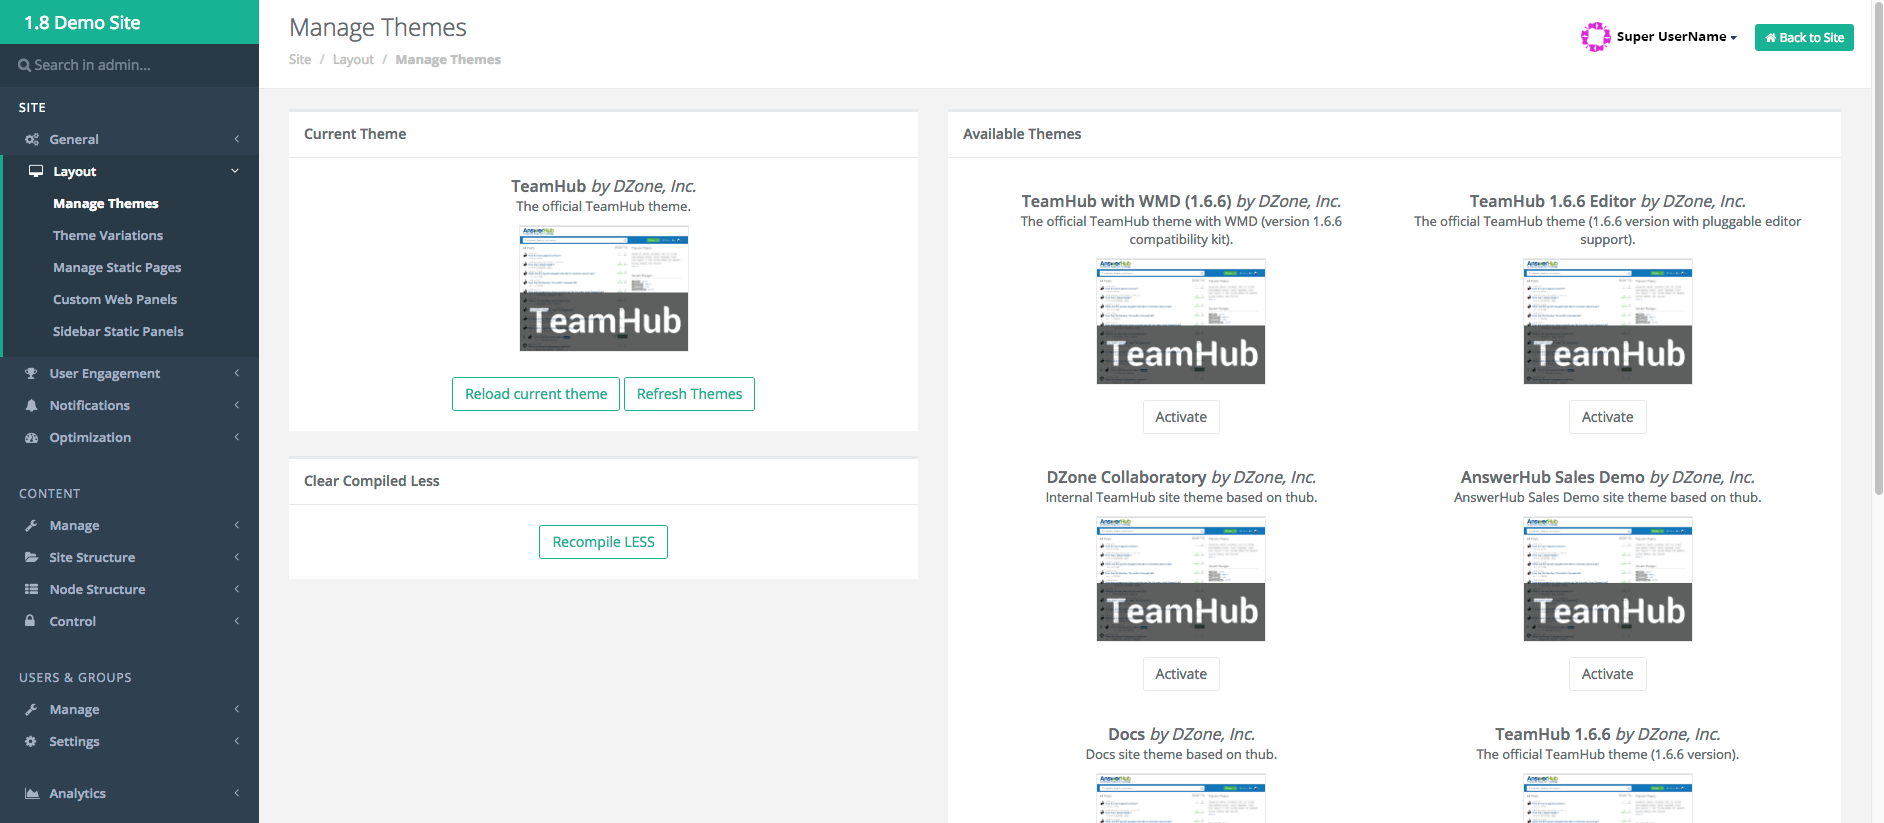
Task: Click the Node Structure list icon
Action: click(32, 589)
